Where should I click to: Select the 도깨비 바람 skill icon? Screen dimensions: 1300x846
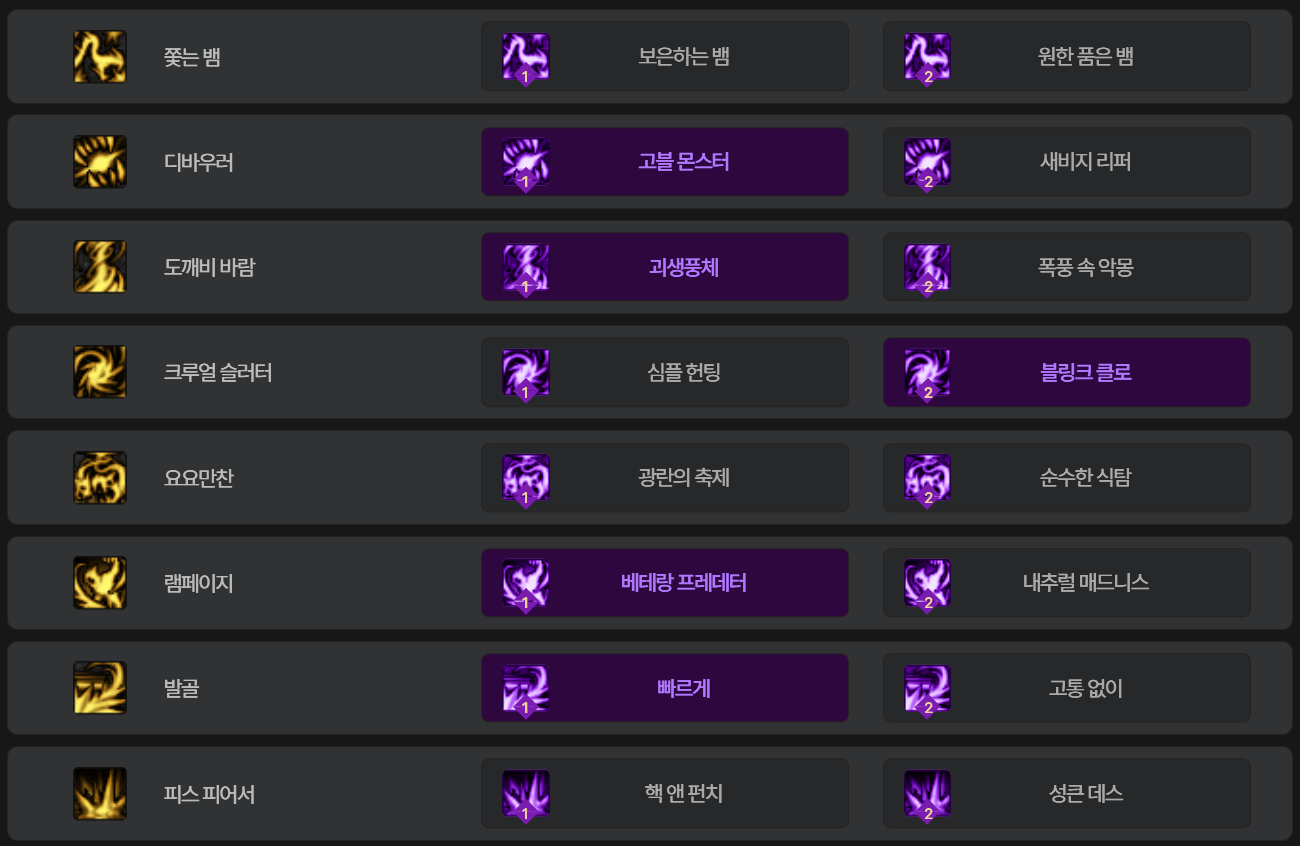[x=100, y=267]
